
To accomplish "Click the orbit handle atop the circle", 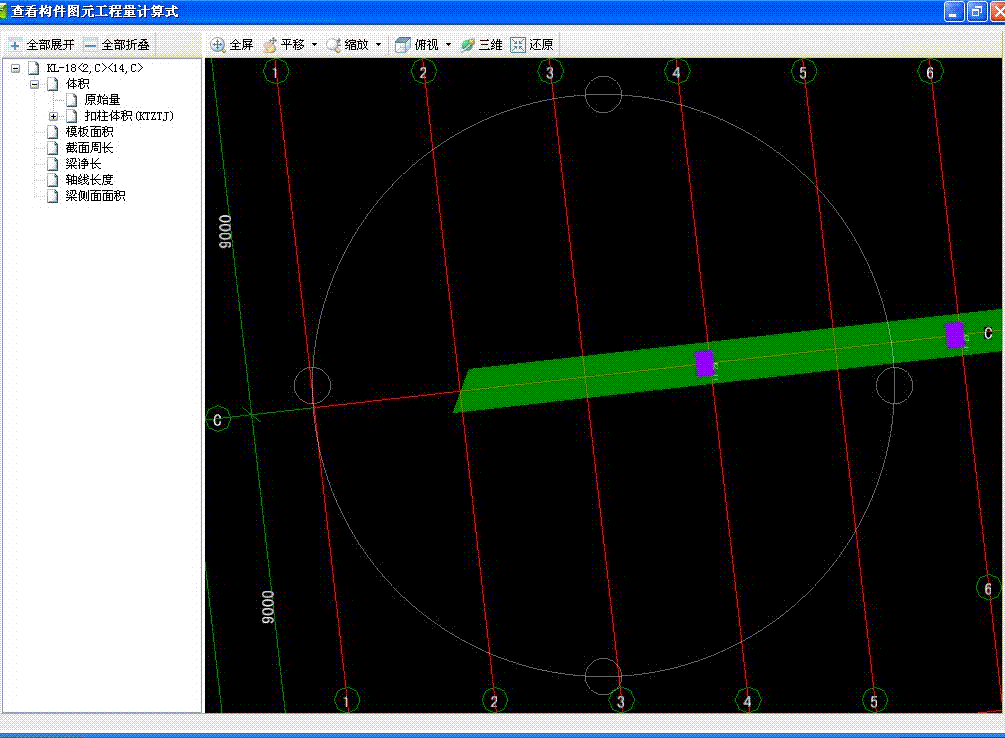I will (603, 94).
